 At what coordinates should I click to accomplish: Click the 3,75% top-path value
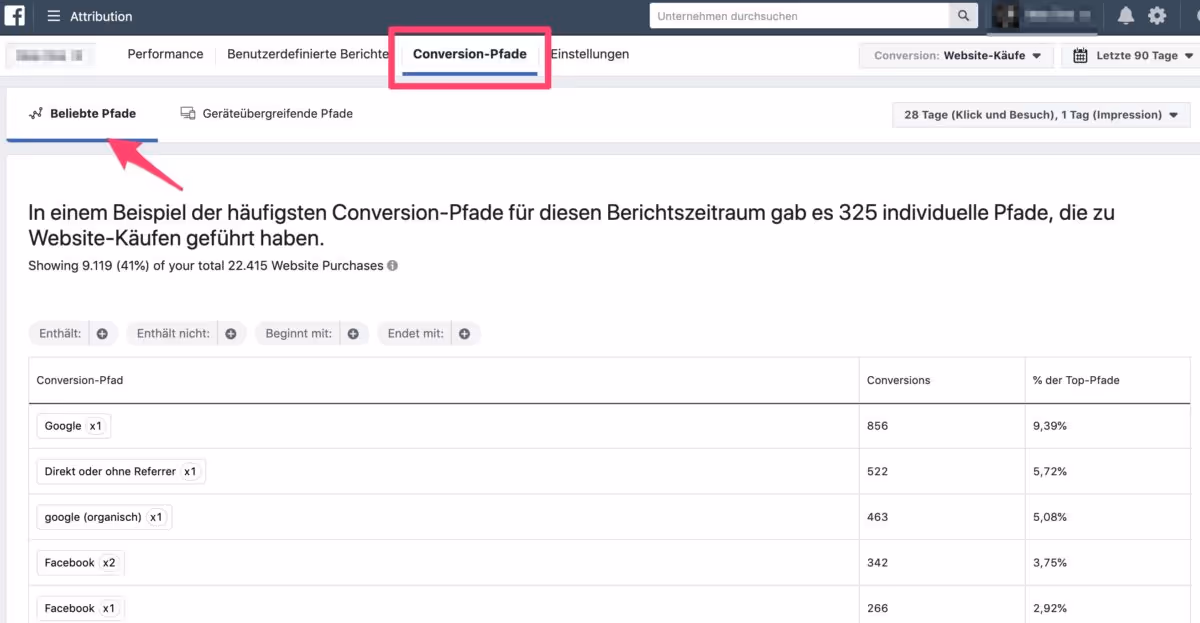tap(1050, 563)
